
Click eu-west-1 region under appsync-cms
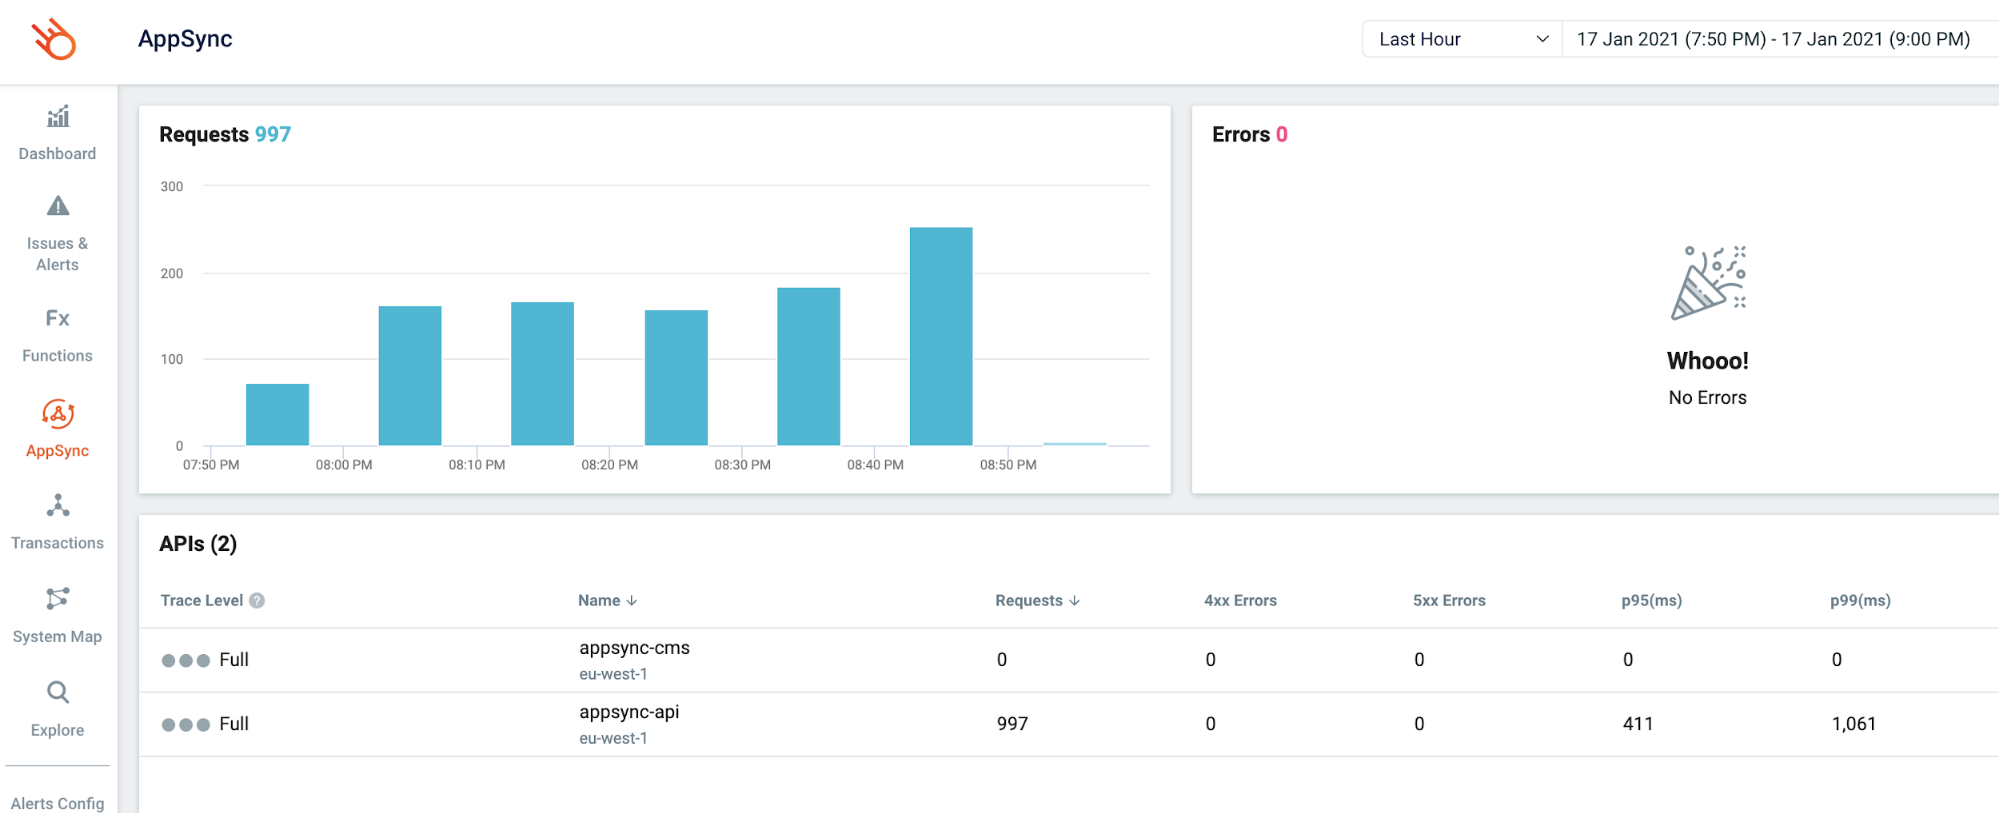pos(613,674)
